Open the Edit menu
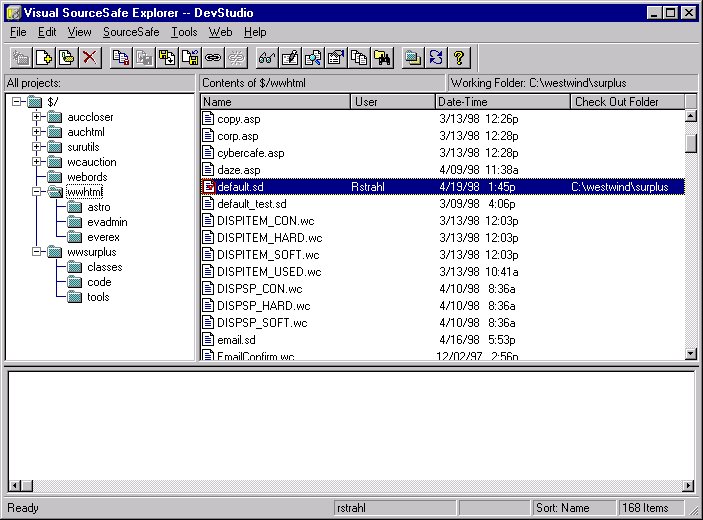Screen dimensions: 703x520 (x=47, y=32)
